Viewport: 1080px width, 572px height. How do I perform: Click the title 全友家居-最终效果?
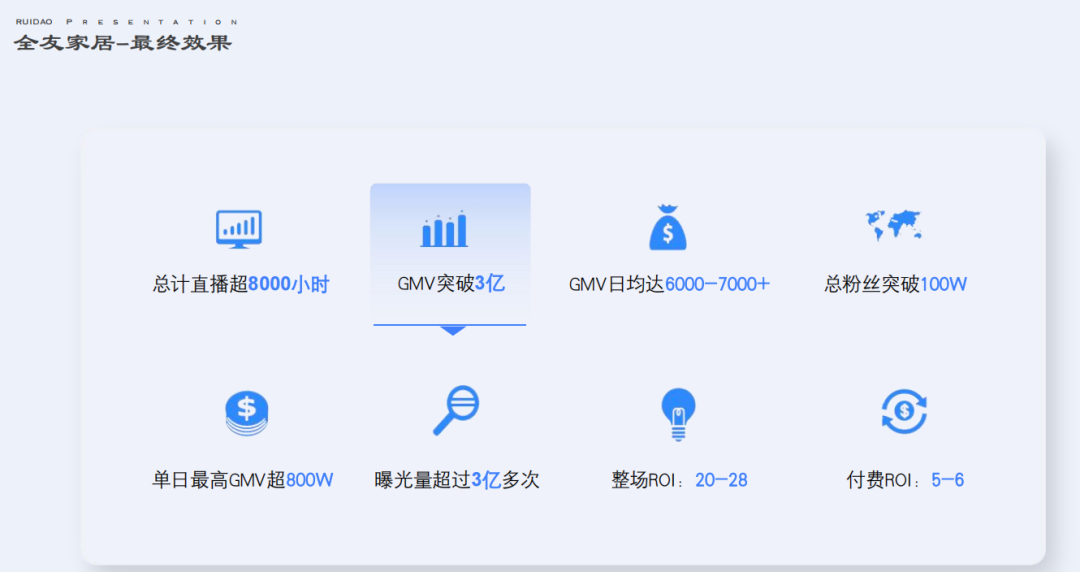[x=123, y=43]
